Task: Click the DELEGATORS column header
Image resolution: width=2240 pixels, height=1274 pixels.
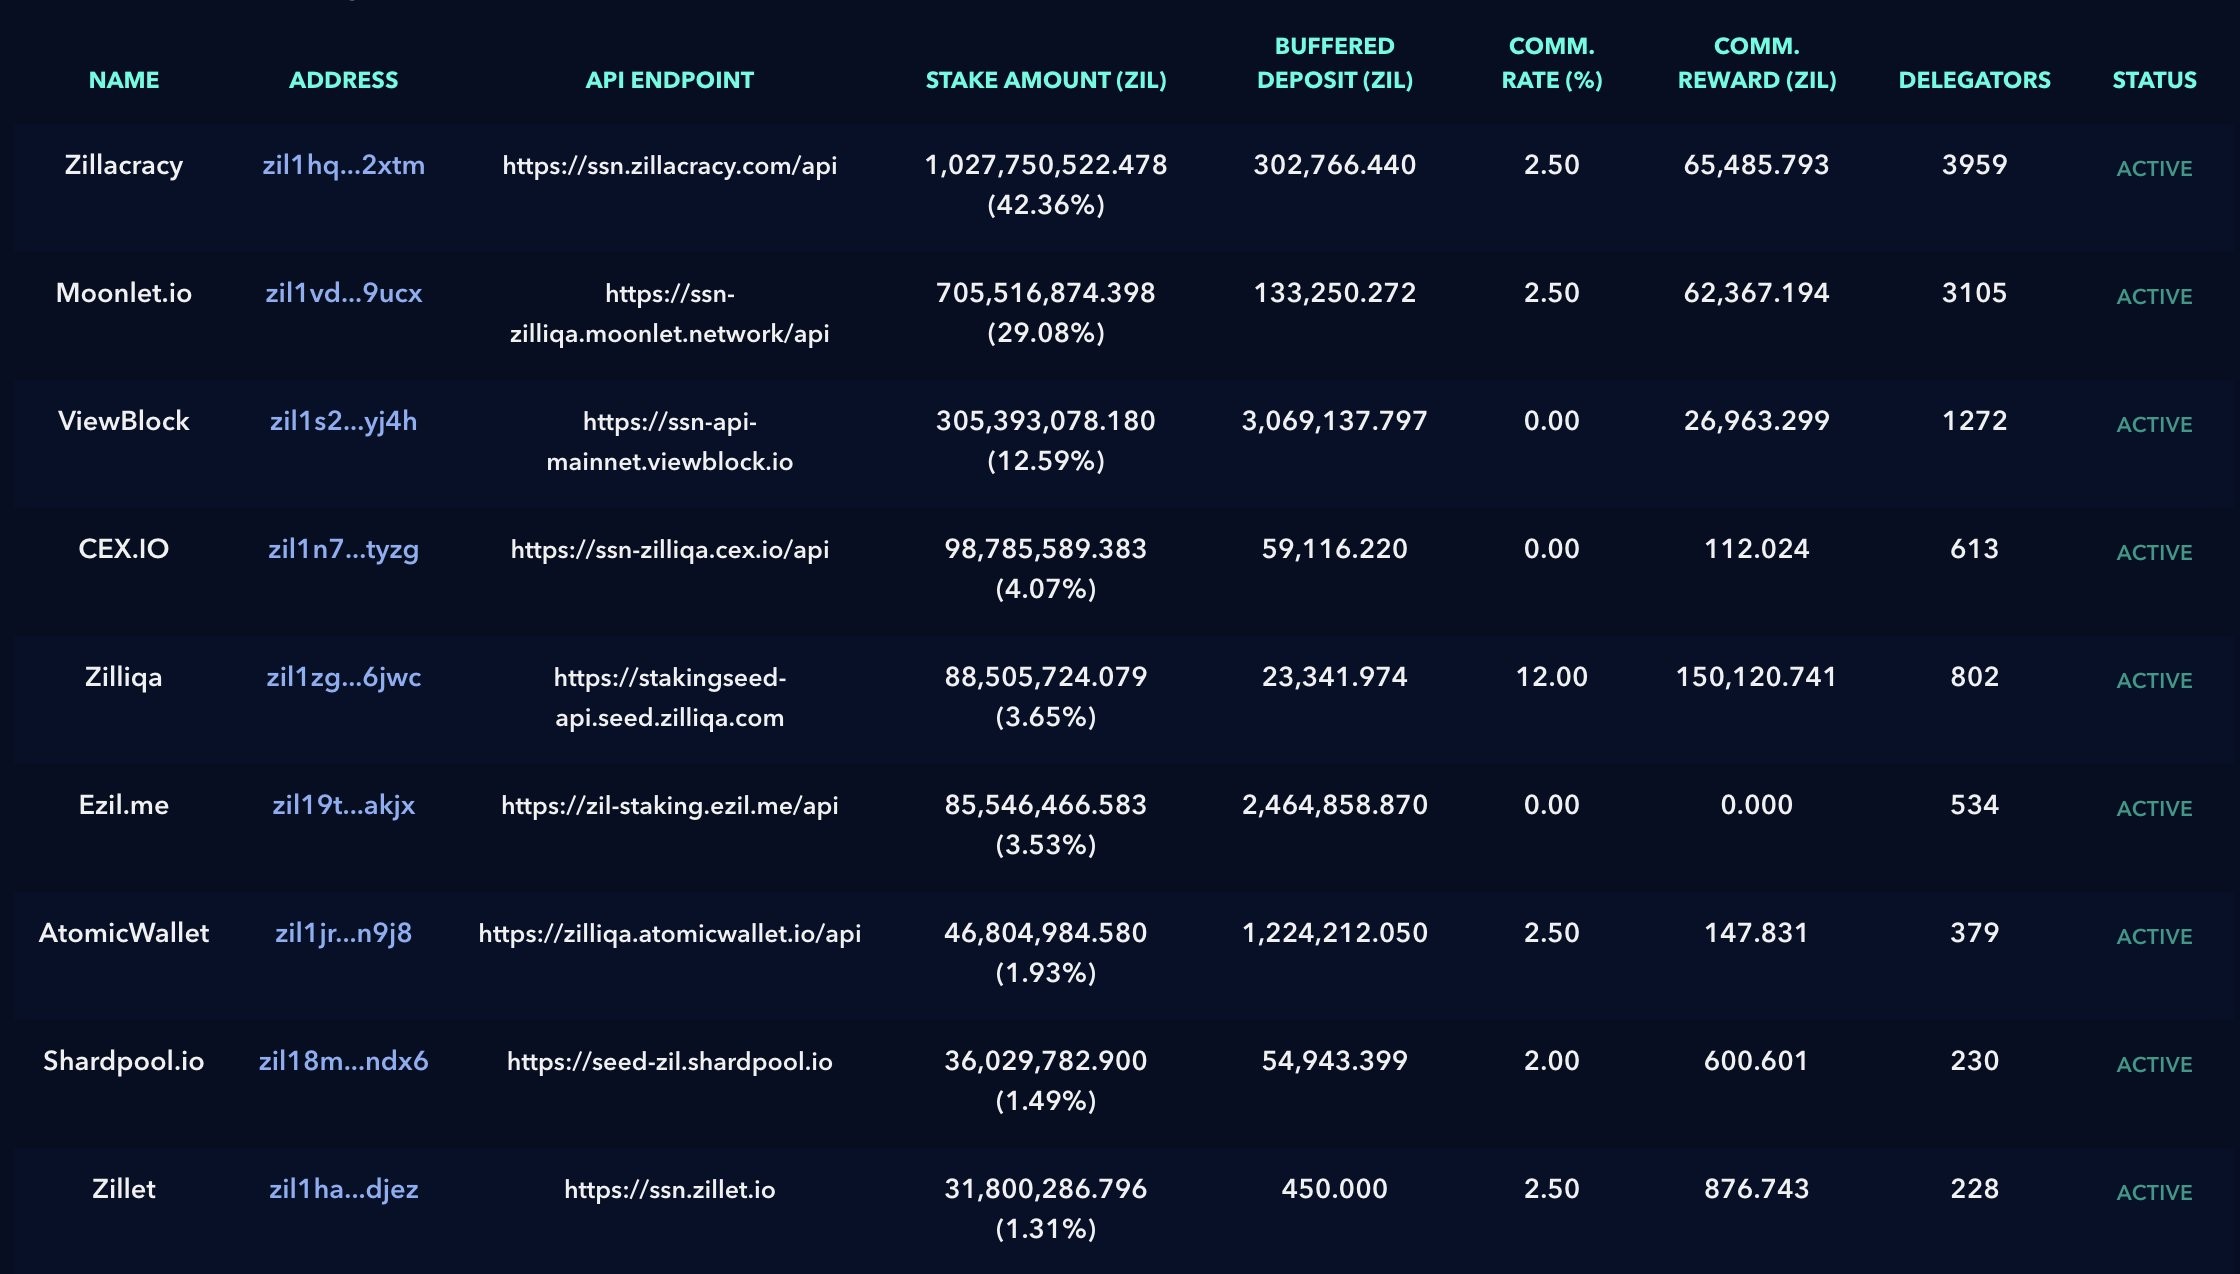Action: [1975, 80]
